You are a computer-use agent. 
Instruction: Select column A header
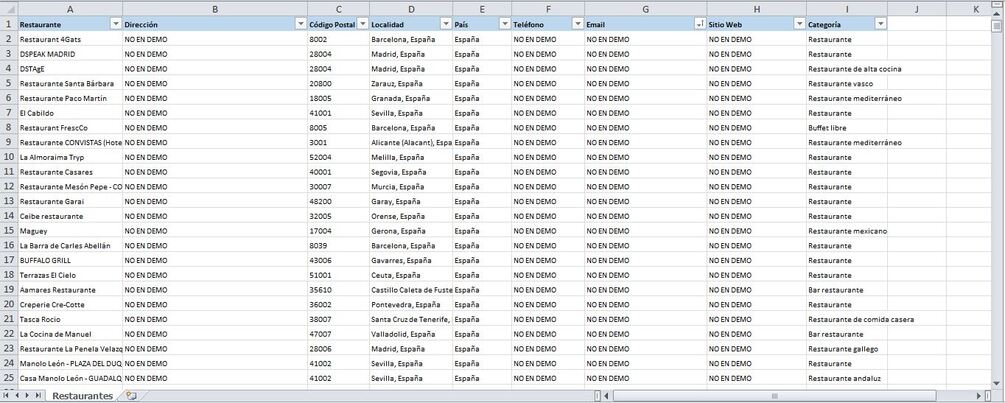point(70,9)
